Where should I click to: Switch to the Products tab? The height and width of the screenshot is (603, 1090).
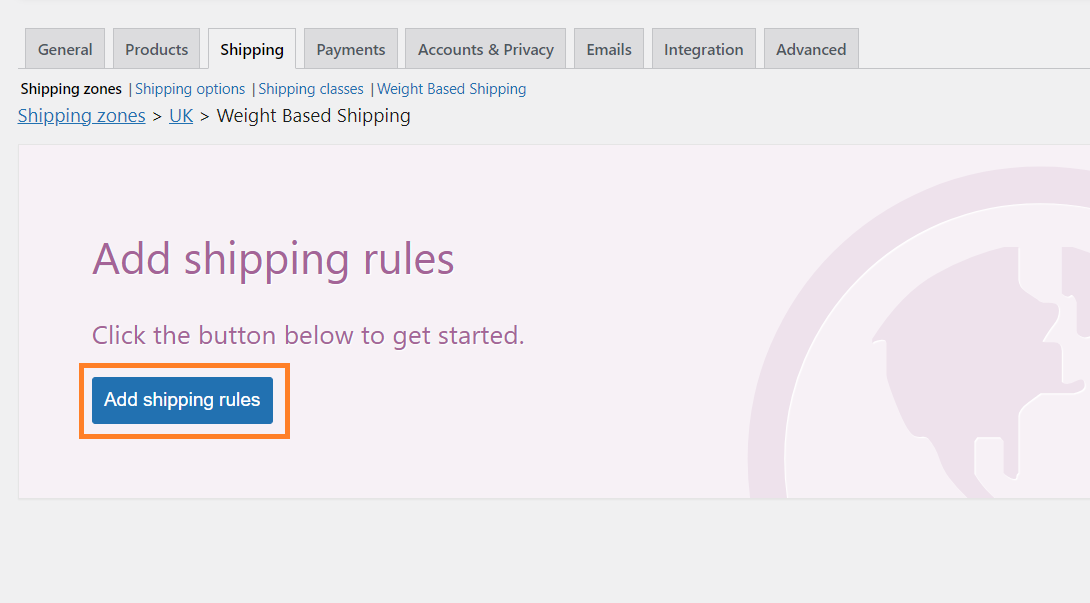156,49
